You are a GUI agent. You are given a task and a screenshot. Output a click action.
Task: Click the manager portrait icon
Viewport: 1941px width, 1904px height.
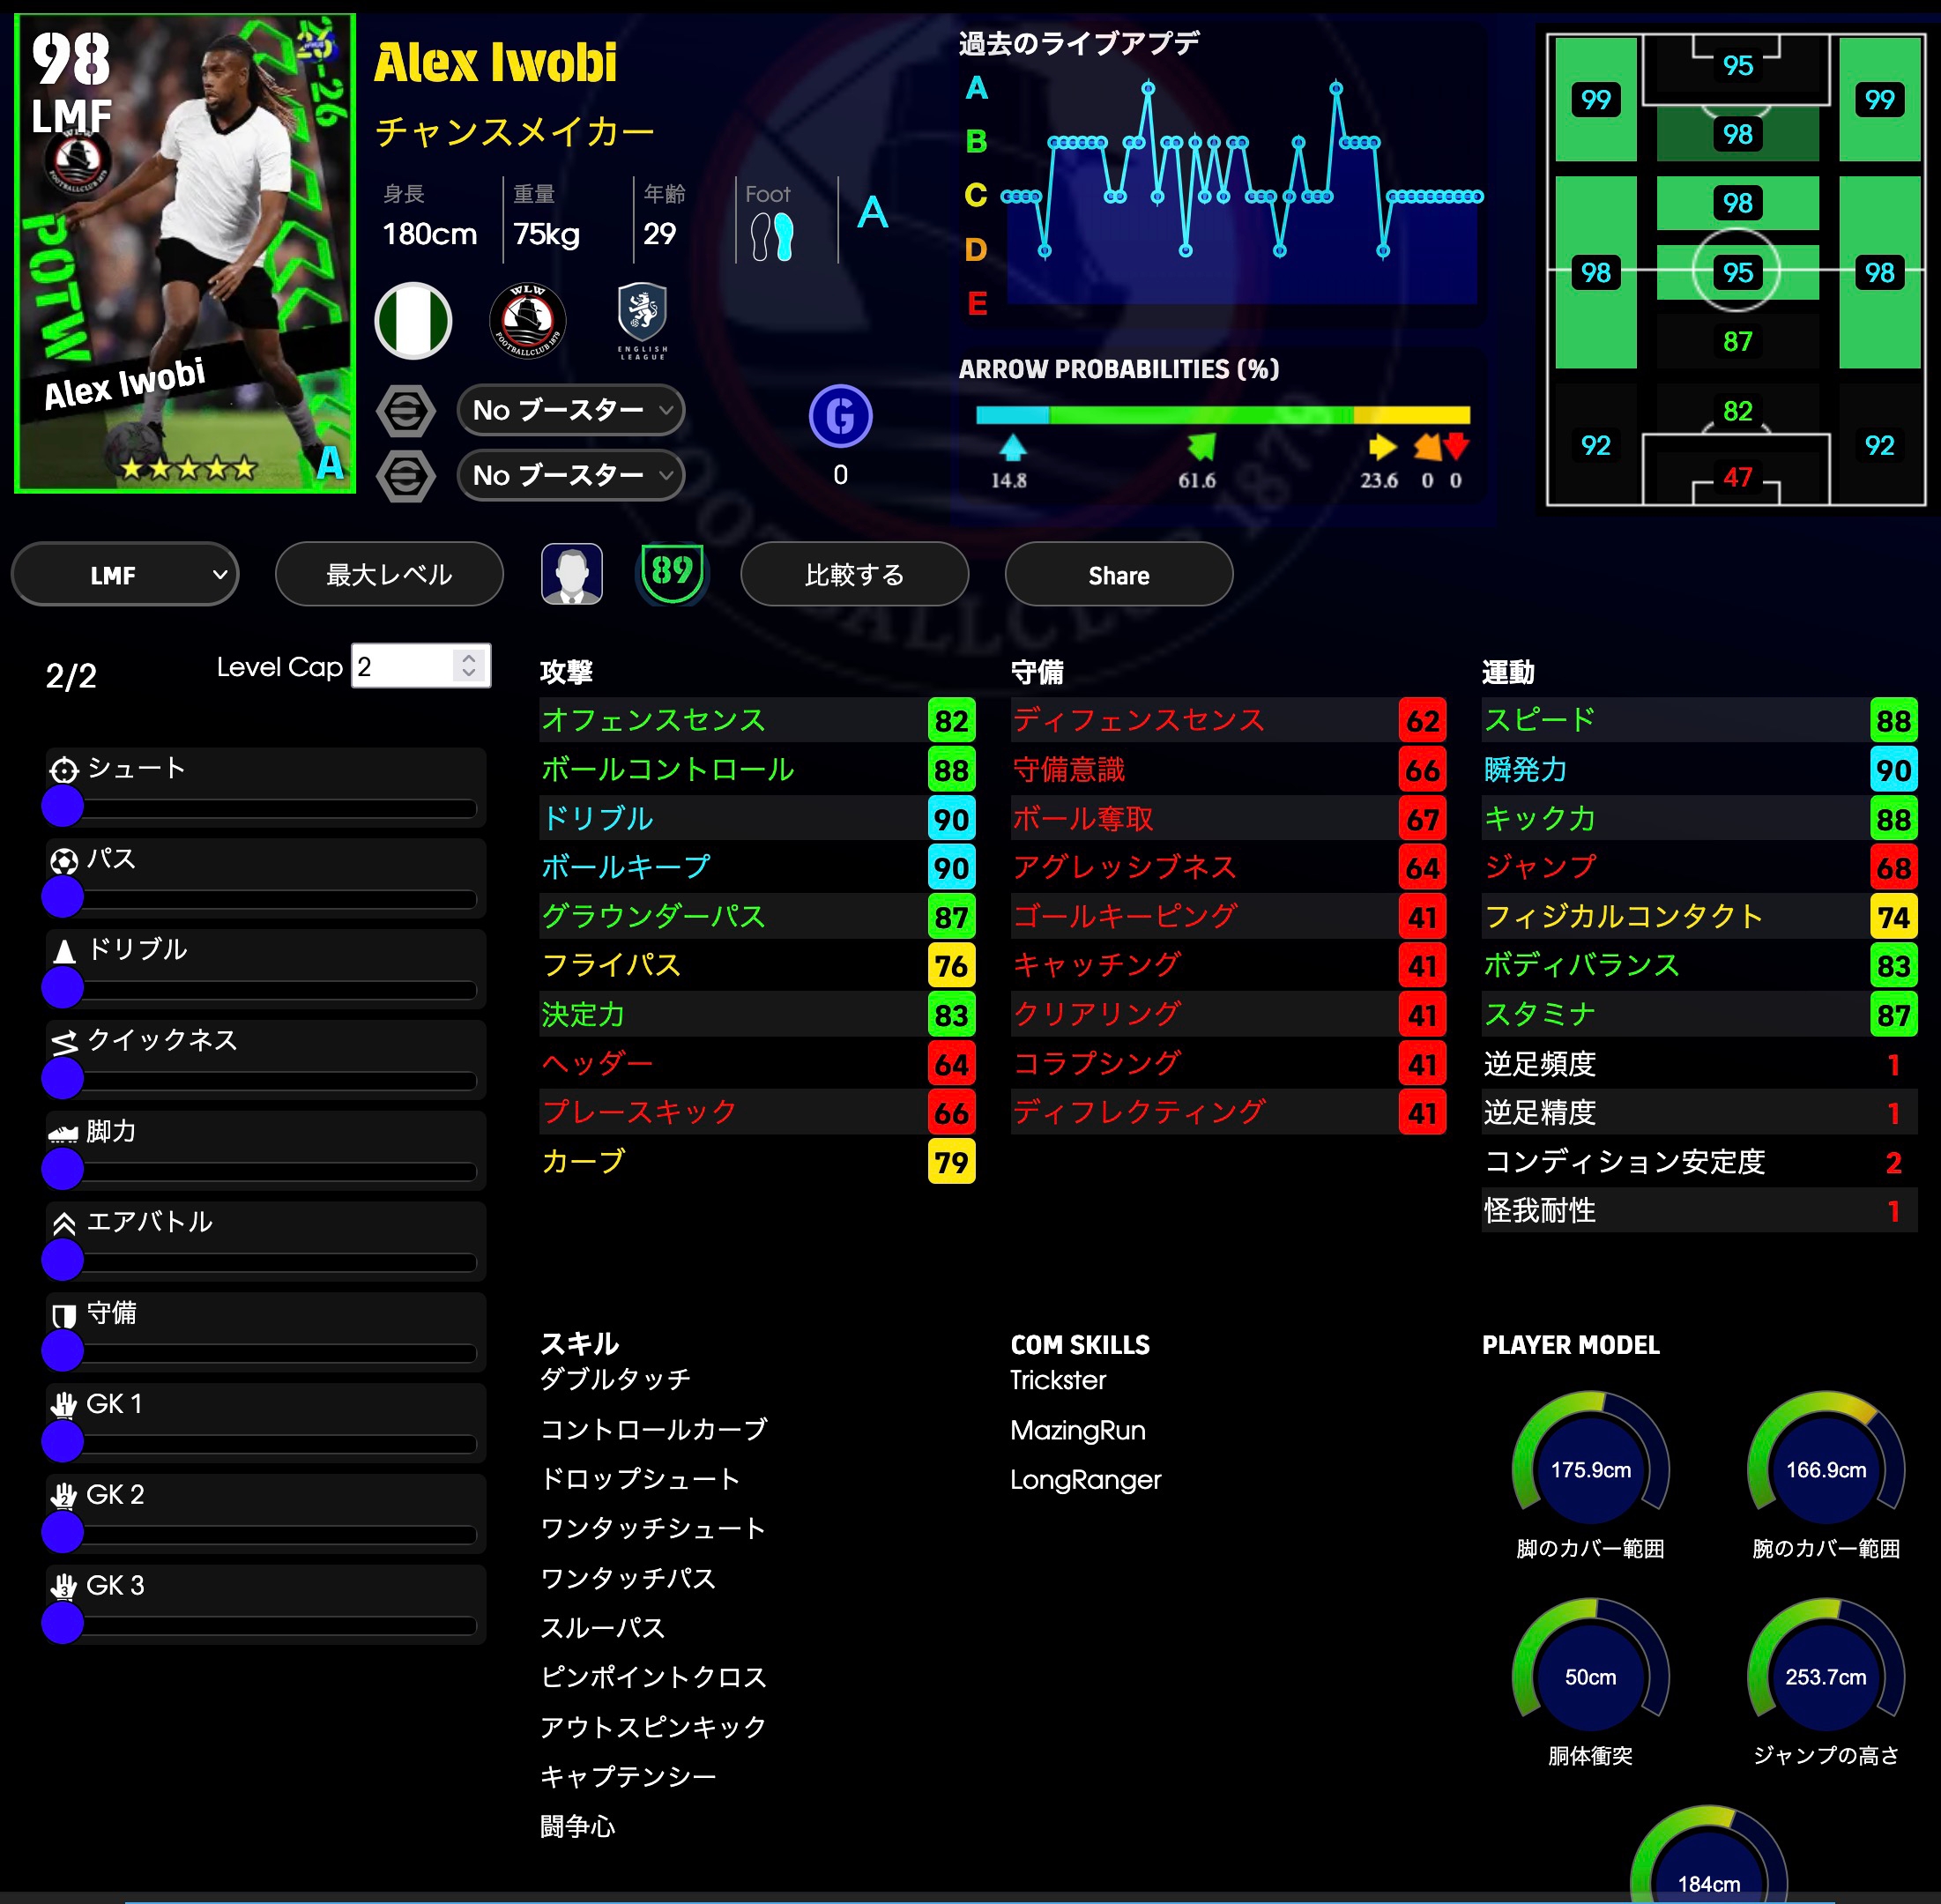(572, 574)
